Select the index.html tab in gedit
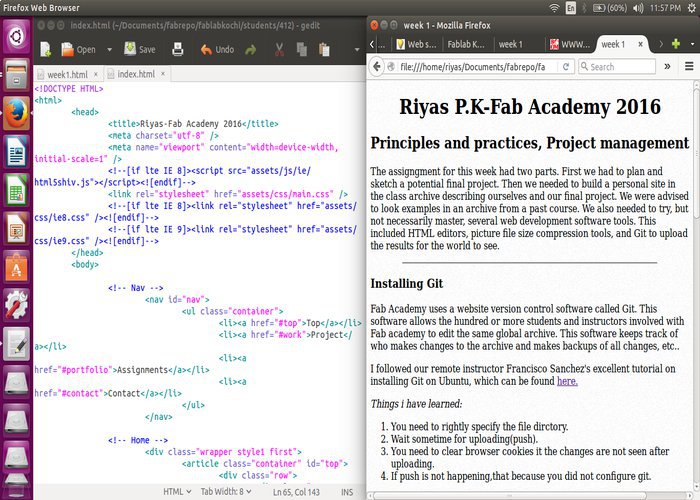Screen dimensions: 700x500 (136, 74)
